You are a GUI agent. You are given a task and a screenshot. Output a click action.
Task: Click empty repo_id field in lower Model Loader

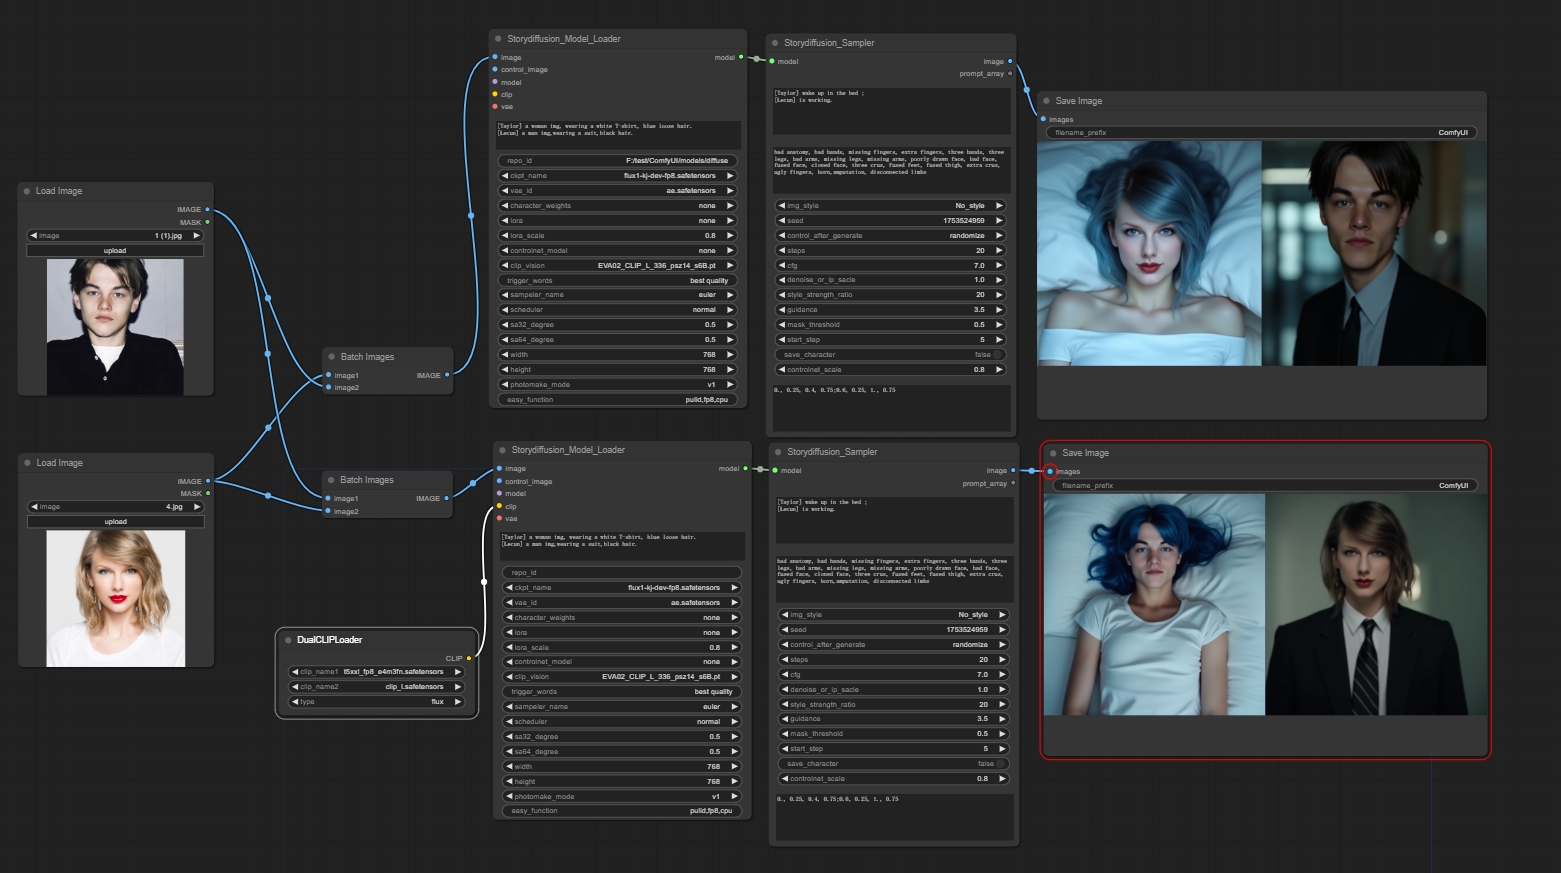[x=622, y=572]
